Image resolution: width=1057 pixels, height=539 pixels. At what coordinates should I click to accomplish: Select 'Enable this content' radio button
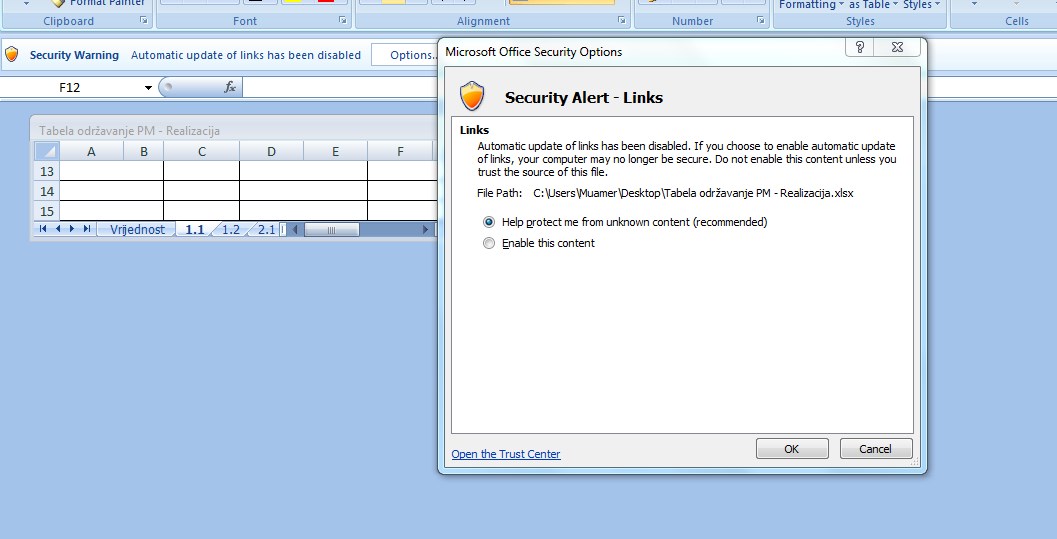tap(489, 243)
